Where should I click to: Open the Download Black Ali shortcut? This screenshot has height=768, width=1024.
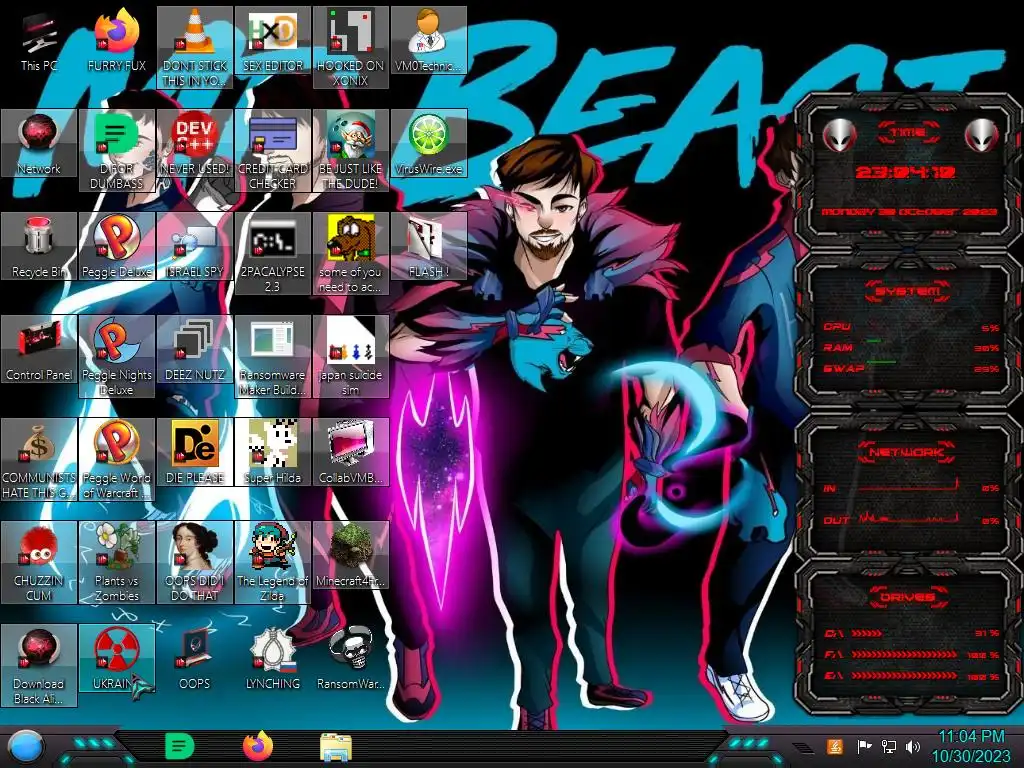(x=39, y=666)
